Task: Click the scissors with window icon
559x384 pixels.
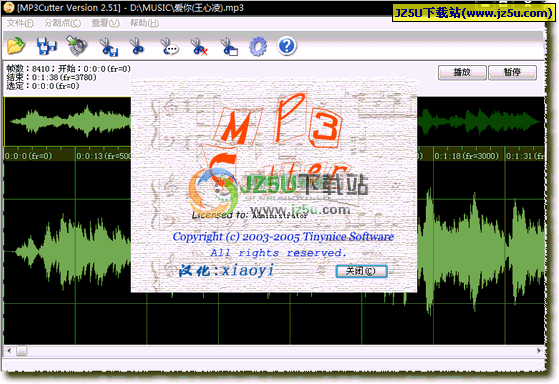Action: point(229,47)
